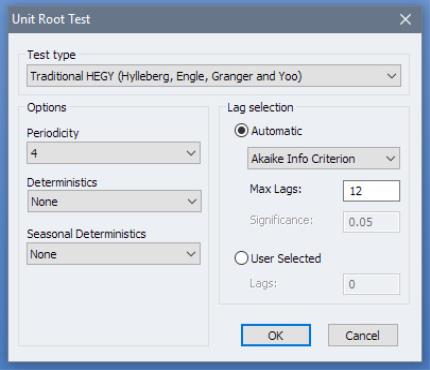Choose the User Selected radio option
430x370 pixels.
(x=241, y=258)
